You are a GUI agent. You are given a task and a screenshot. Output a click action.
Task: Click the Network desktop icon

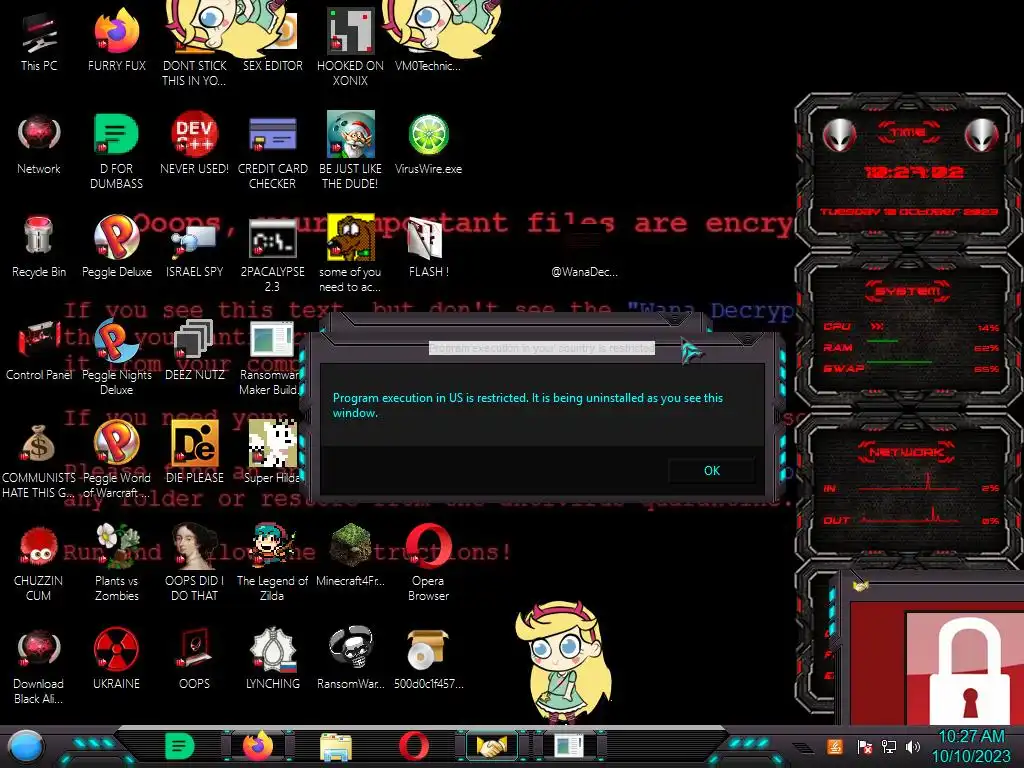point(39,144)
